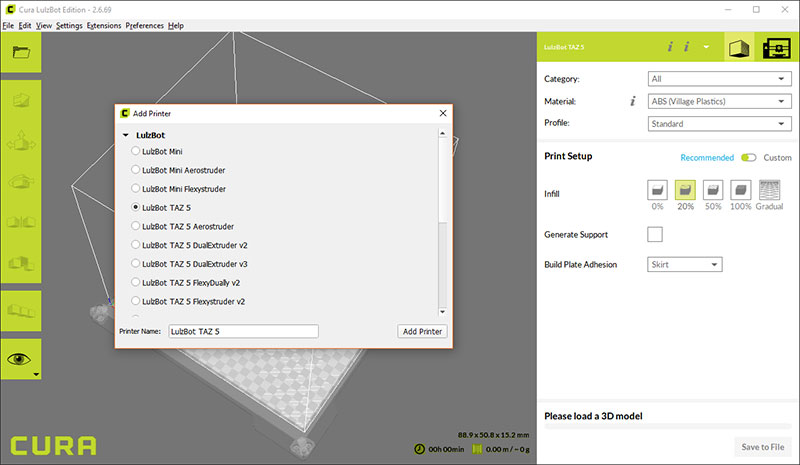Open the Preferences menu

tap(144, 26)
